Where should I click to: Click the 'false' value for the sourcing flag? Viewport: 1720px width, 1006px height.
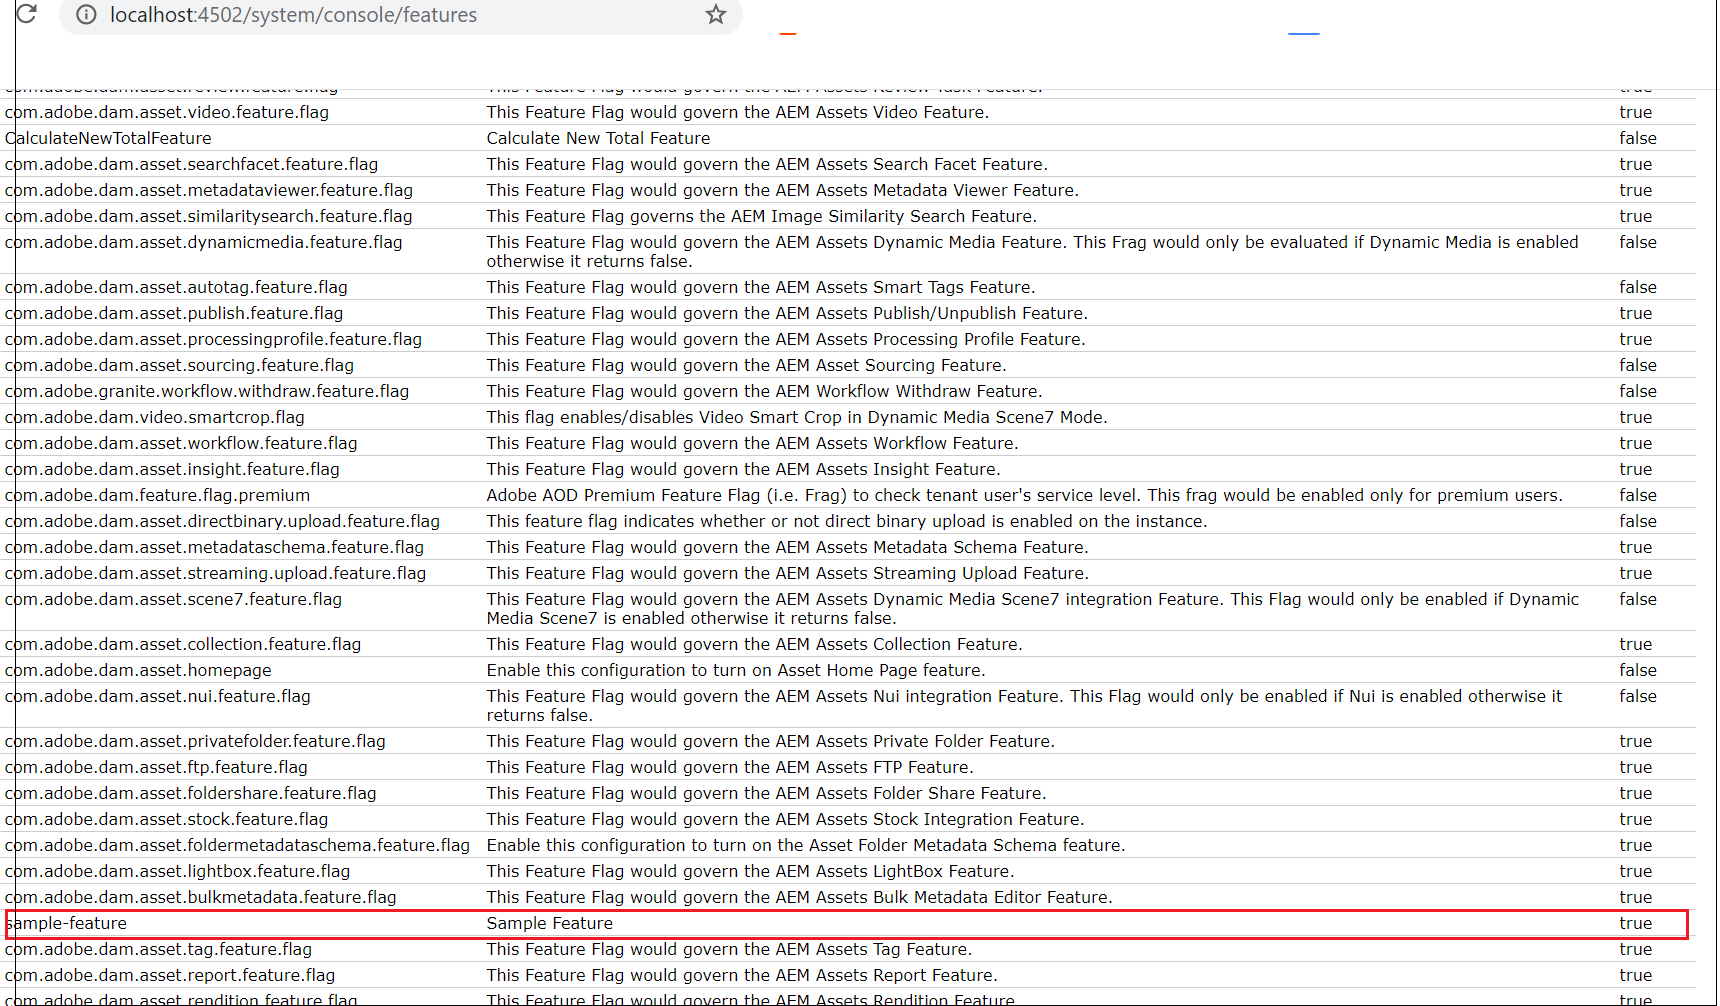1638,365
